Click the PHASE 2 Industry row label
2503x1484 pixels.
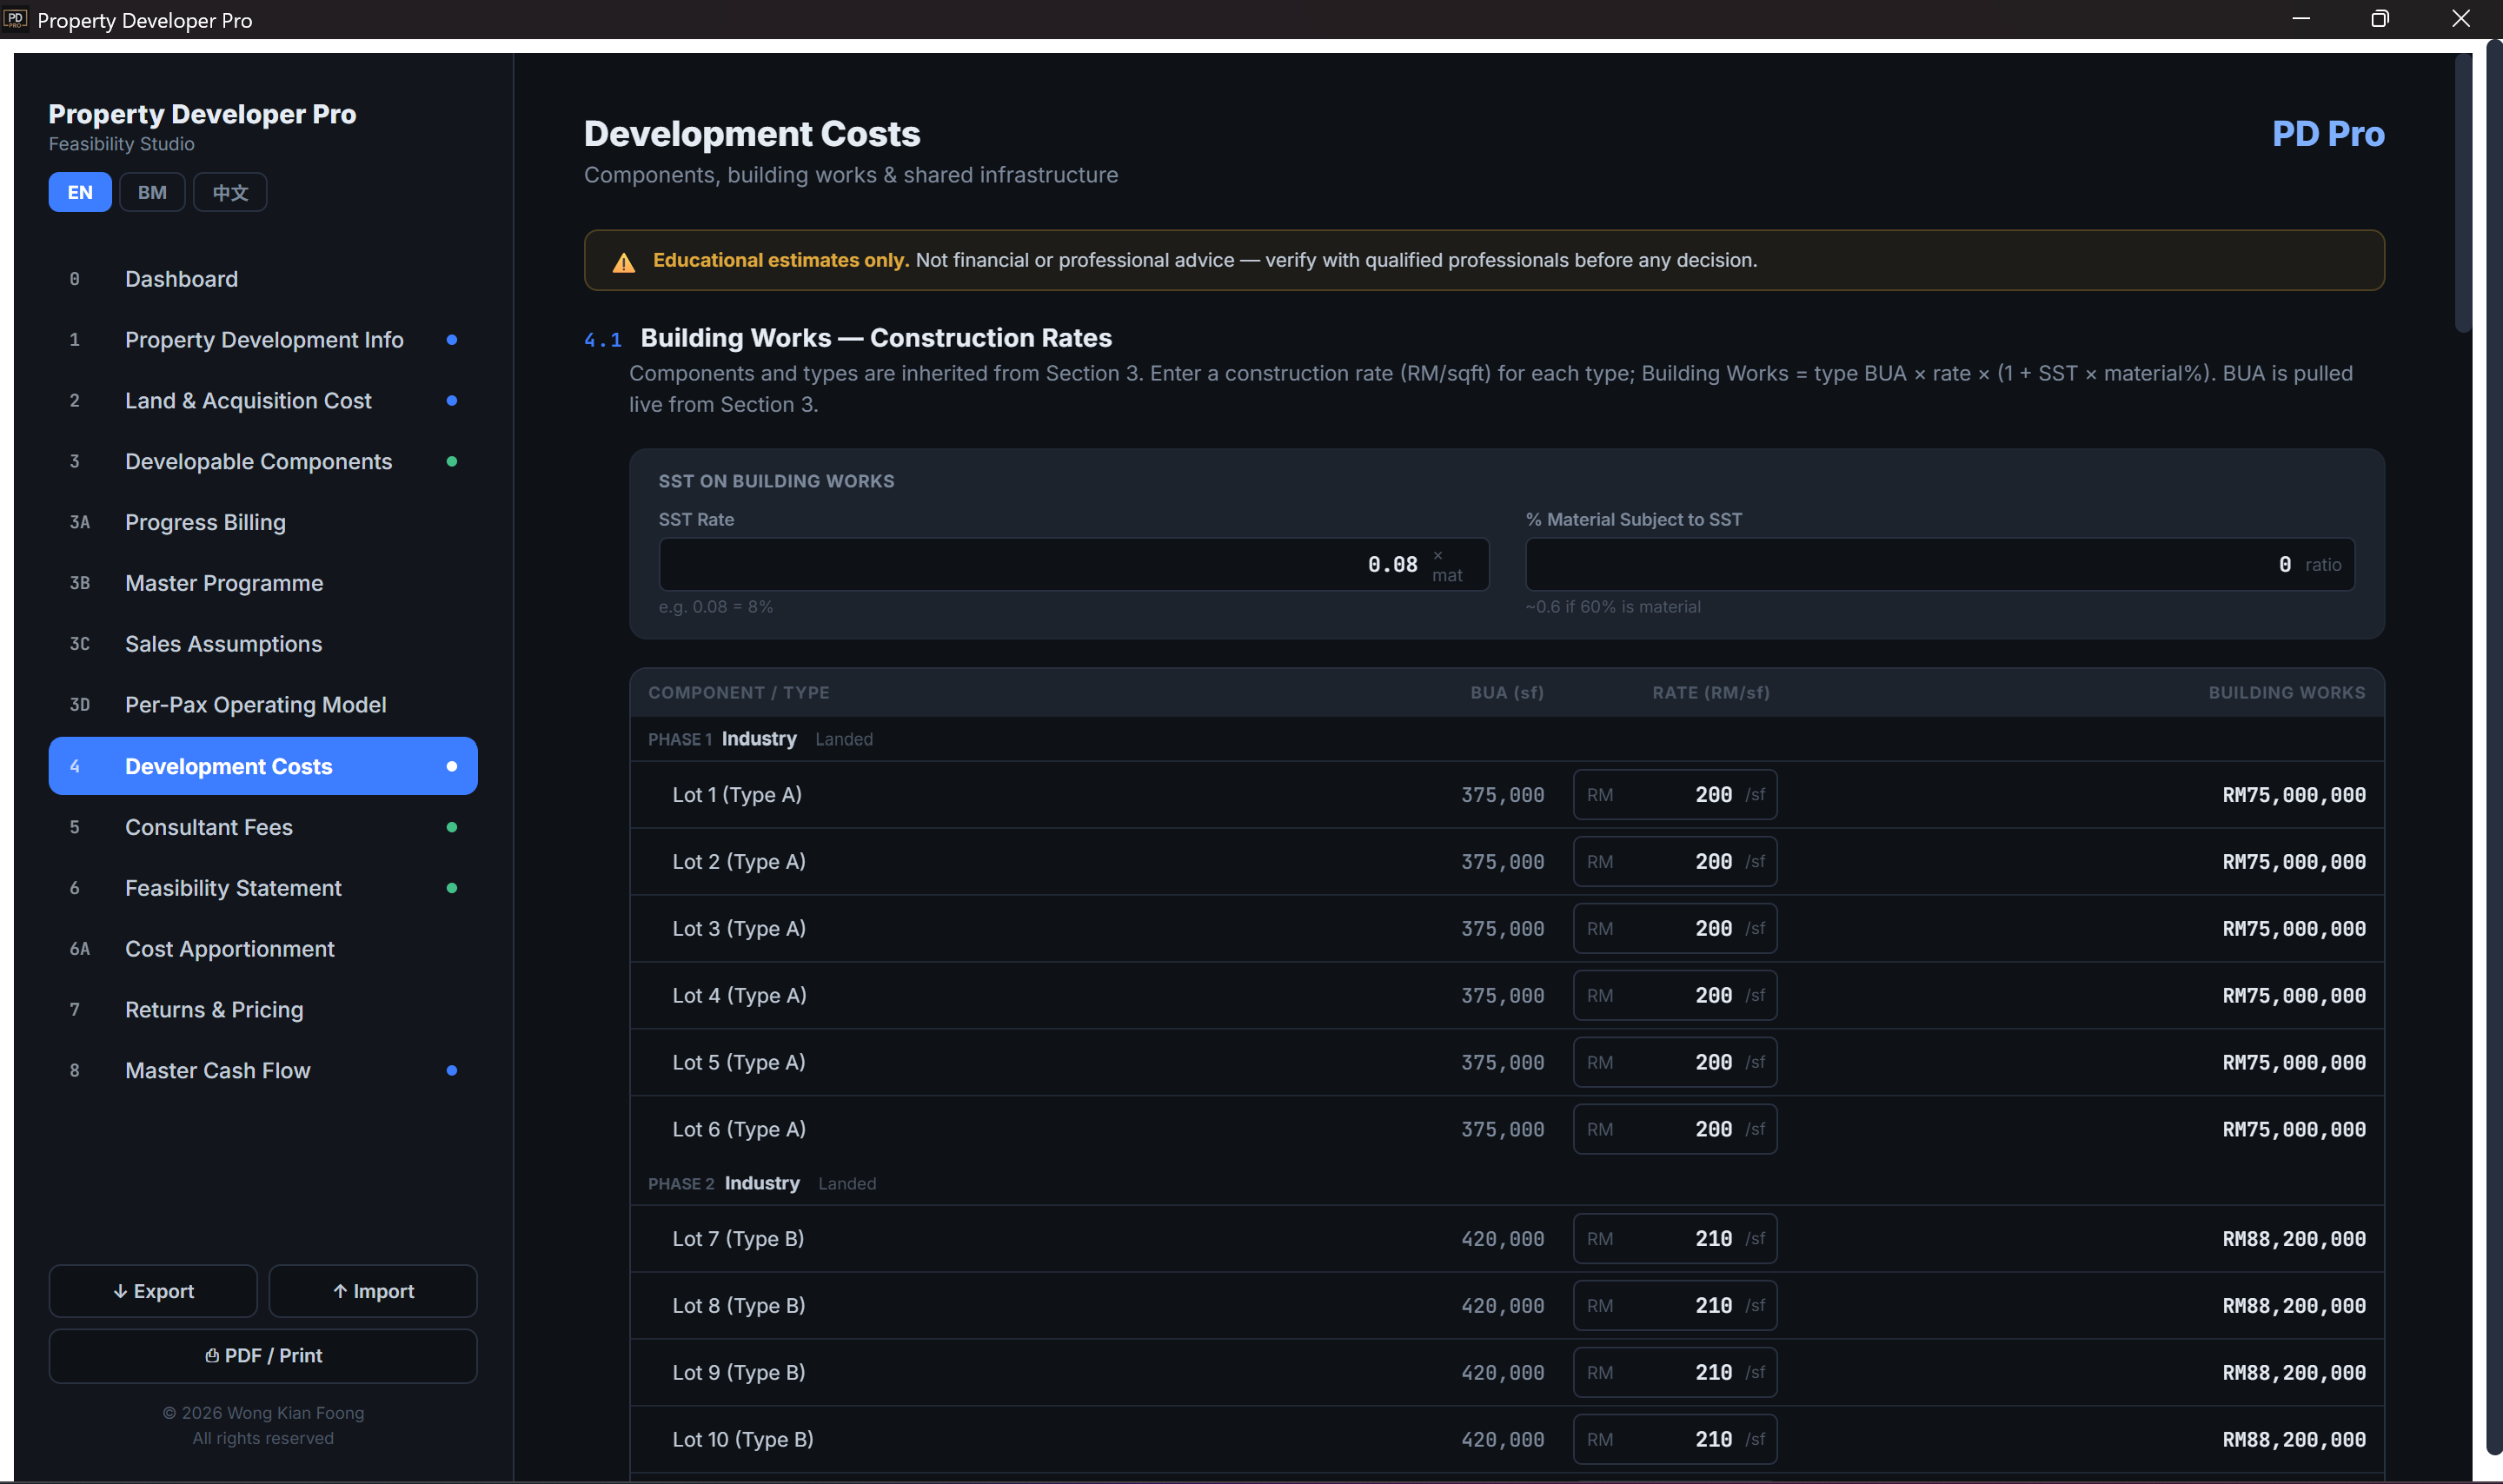click(x=724, y=1185)
